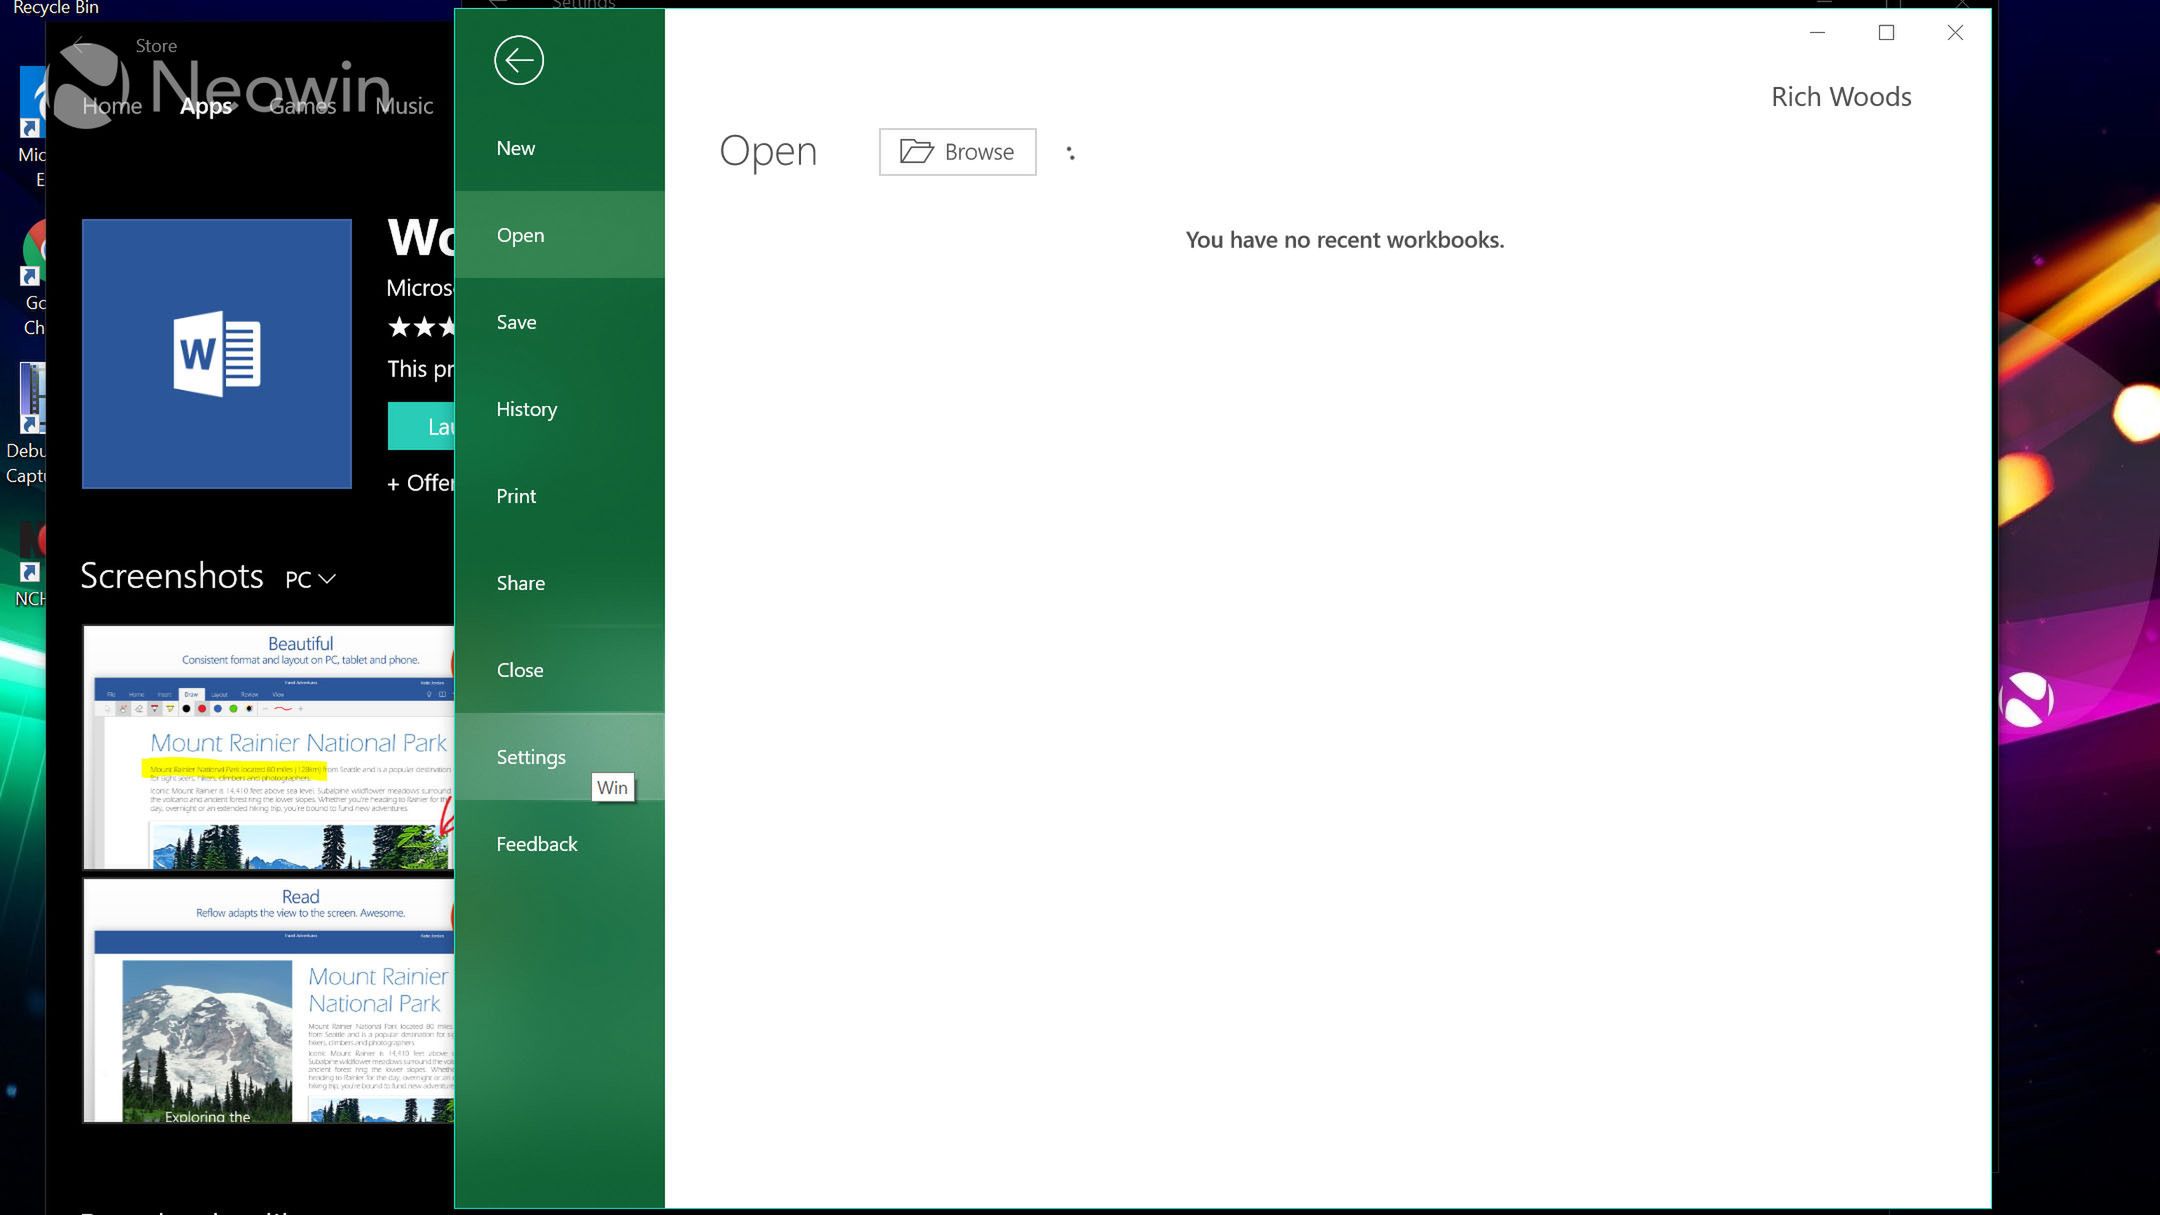The image size is (2160, 1215).
Task: Maximize the Excel window
Action: [x=1886, y=33]
